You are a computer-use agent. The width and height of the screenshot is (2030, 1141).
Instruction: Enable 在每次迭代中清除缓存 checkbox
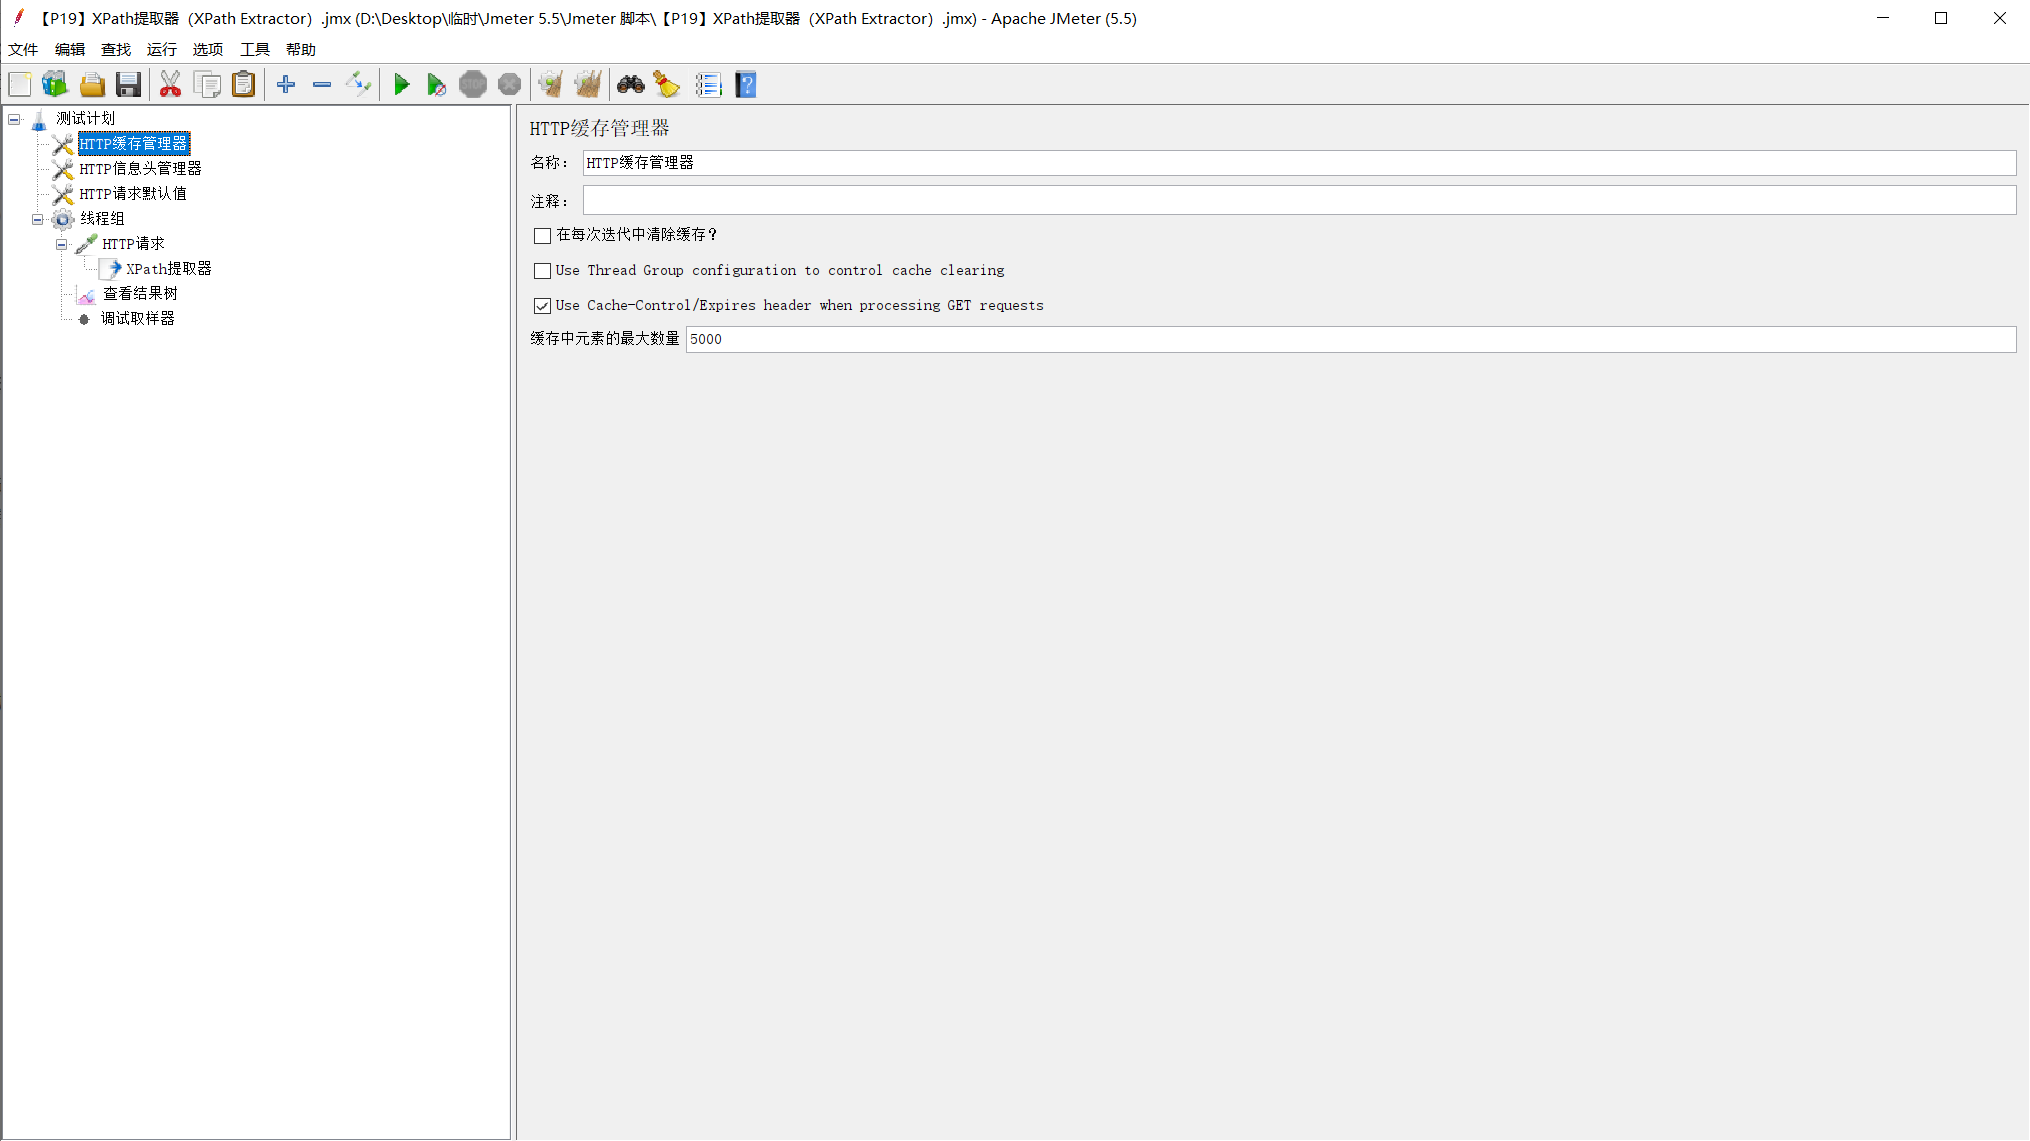(542, 235)
